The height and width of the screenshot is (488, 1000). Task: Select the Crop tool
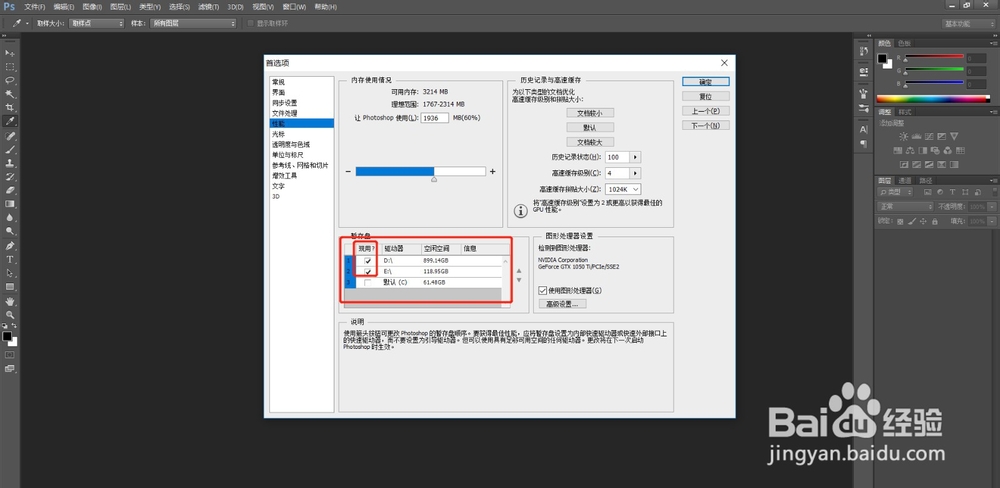coord(10,107)
